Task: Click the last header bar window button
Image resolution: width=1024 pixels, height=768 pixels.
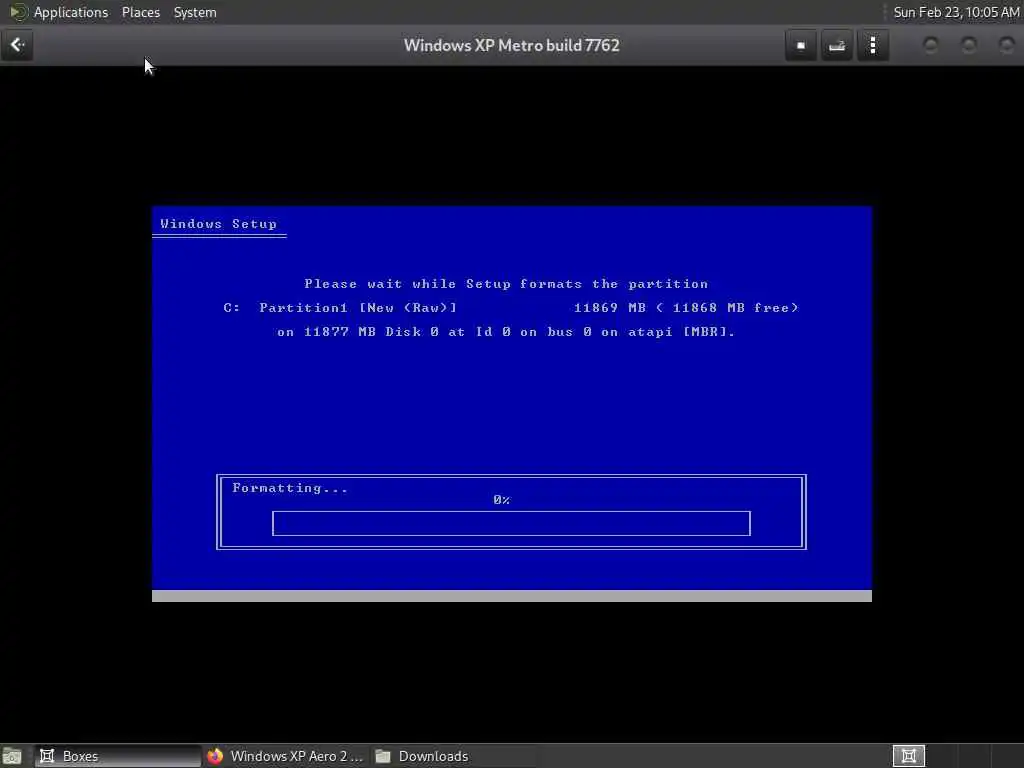Action: [1006, 45]
